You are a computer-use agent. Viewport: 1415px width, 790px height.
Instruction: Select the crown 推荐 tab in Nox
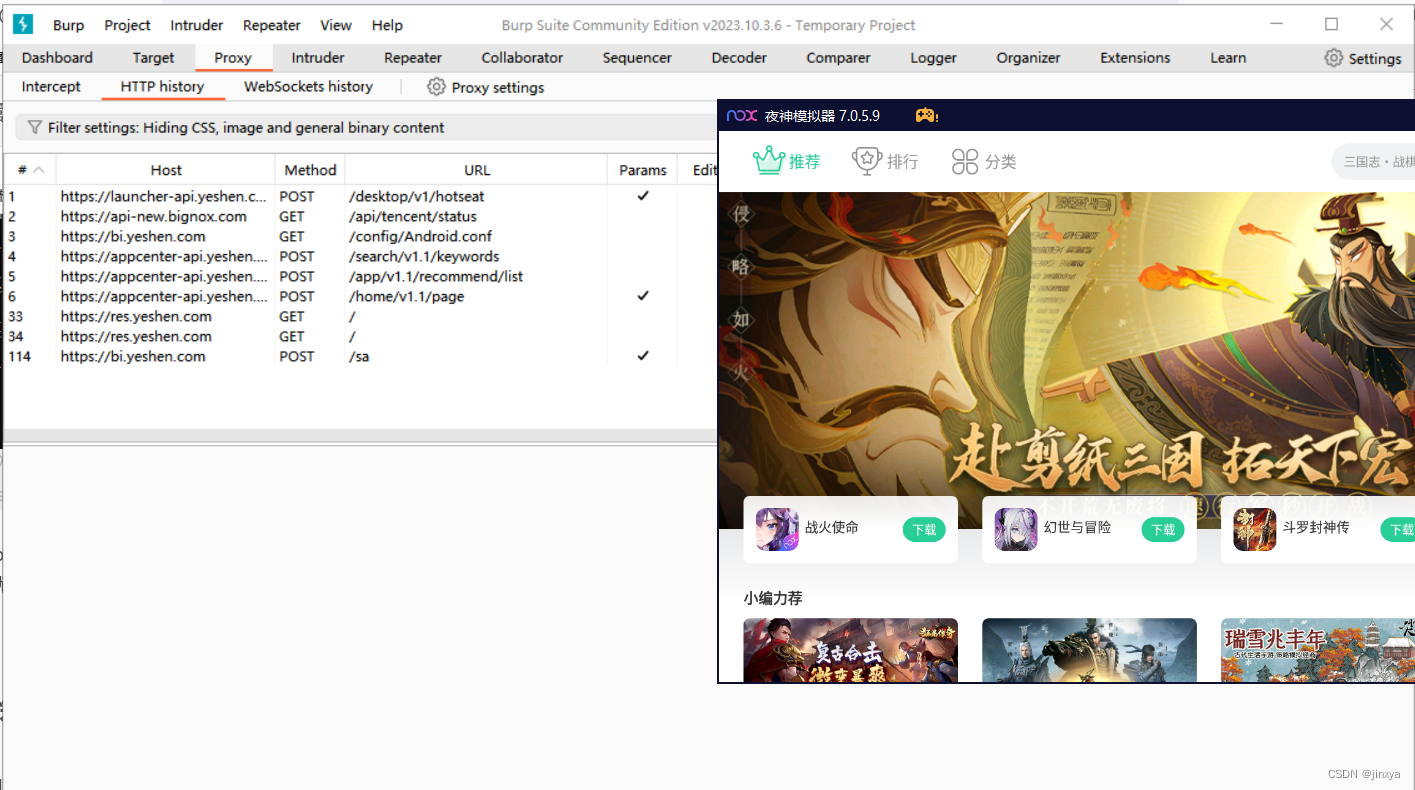point(786,161)
